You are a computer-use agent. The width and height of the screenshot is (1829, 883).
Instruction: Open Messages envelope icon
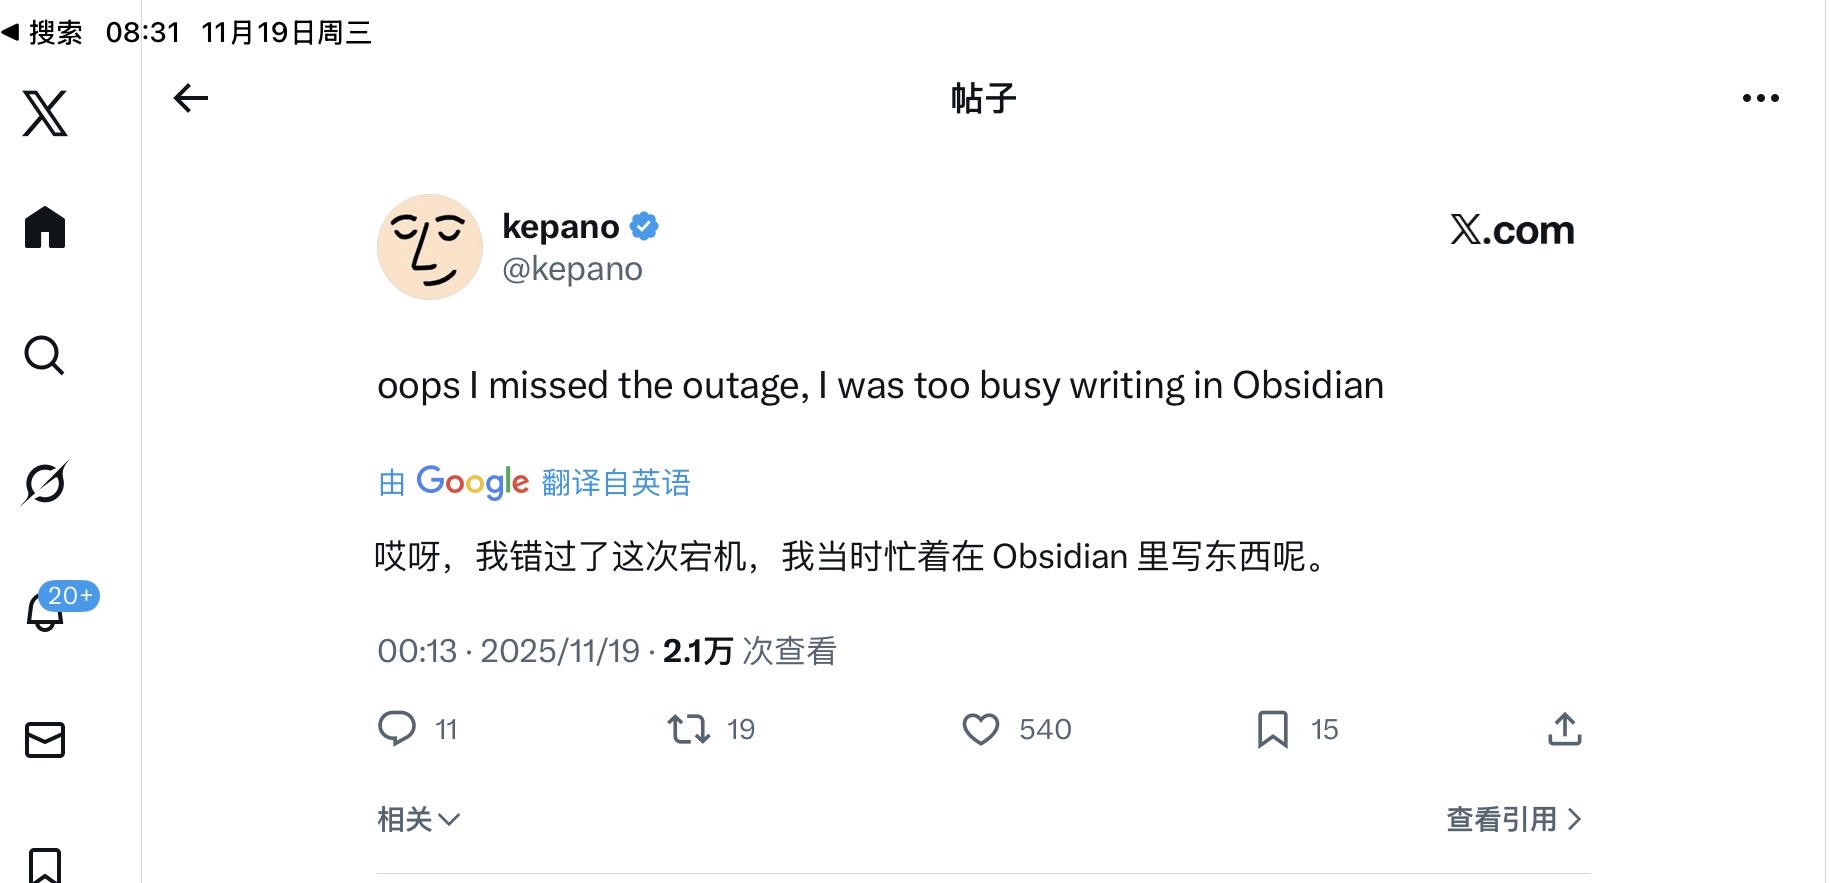pos(45,740)
